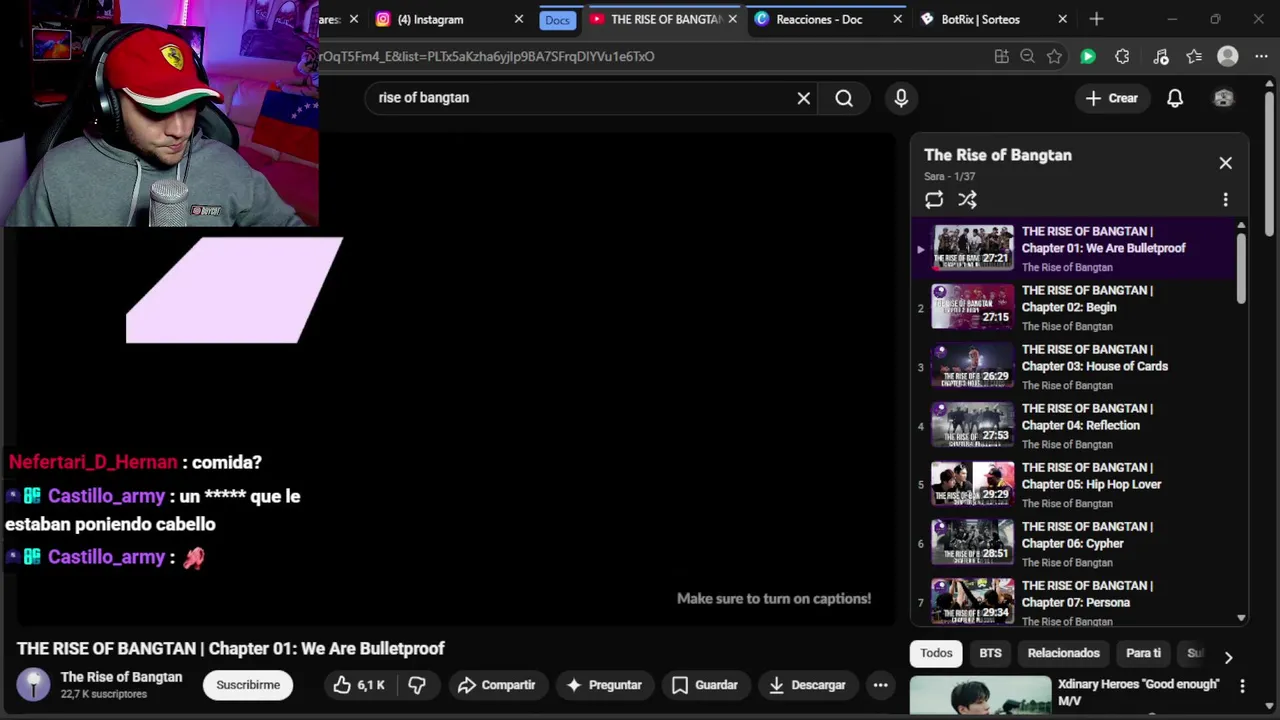Image resolution: width=1280 pixels, height=720 pixels.
Task: Click the Preguntar button
Action: click(x=604, y=685)
